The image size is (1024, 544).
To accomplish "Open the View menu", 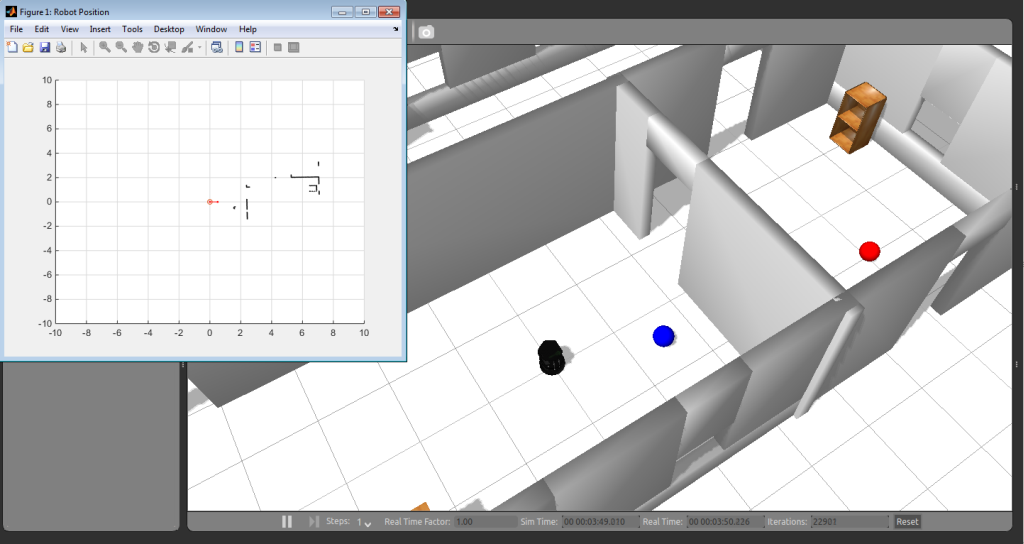I will 70,29.
